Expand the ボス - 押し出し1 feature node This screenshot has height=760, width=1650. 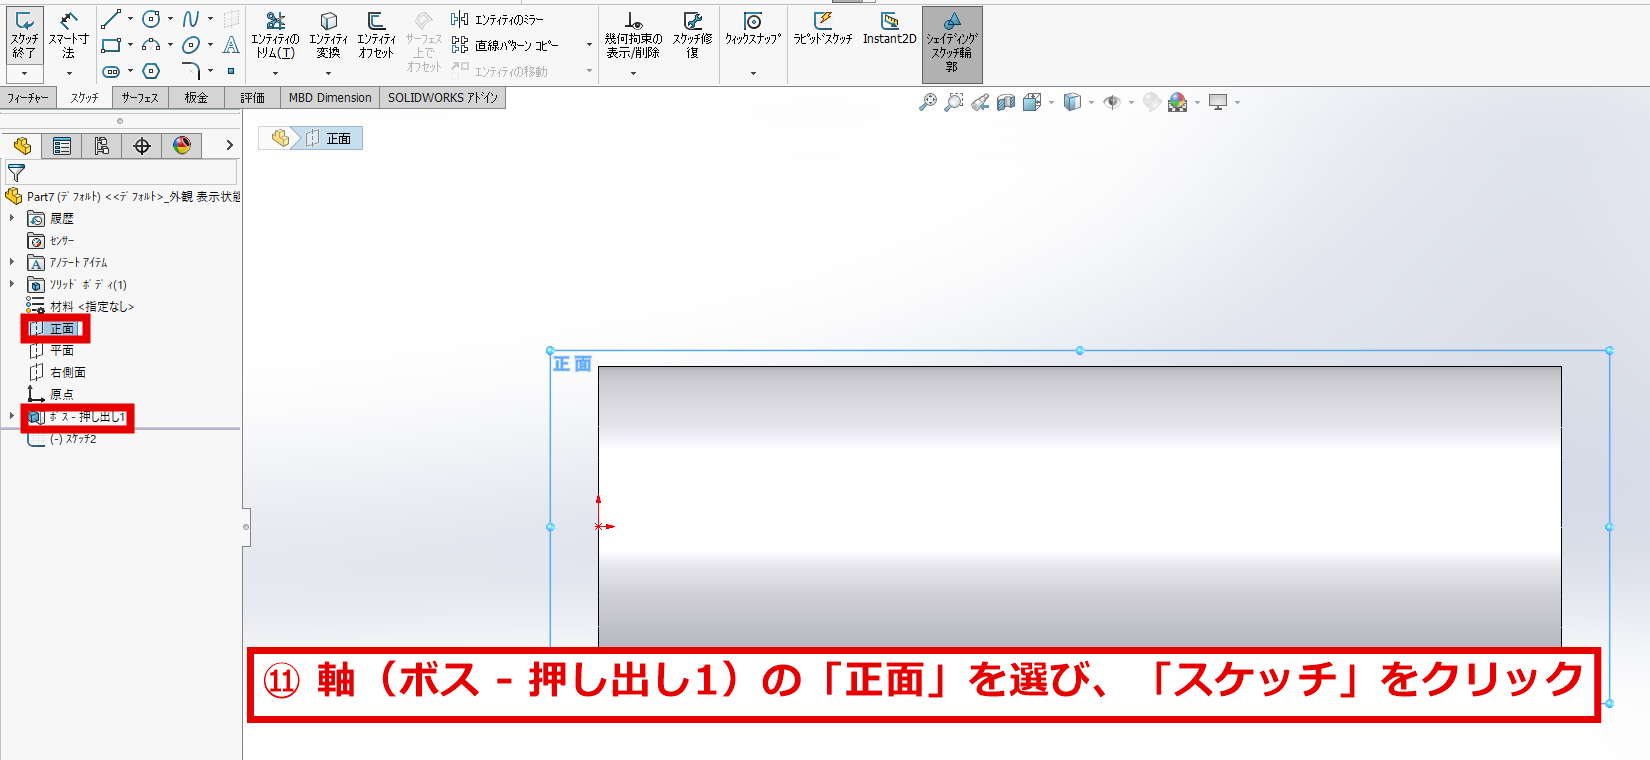point(12,416)
